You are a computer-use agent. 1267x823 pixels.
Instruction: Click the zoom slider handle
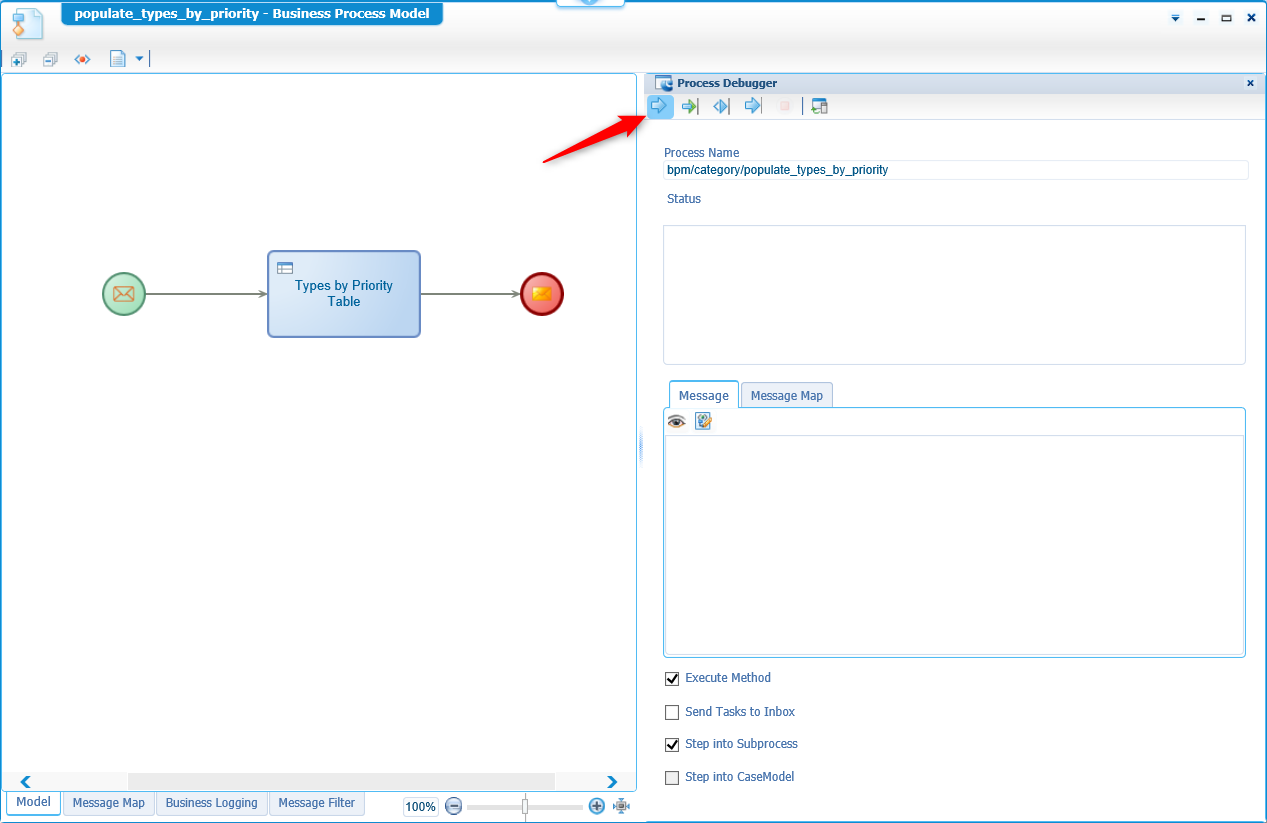(525, 806)
